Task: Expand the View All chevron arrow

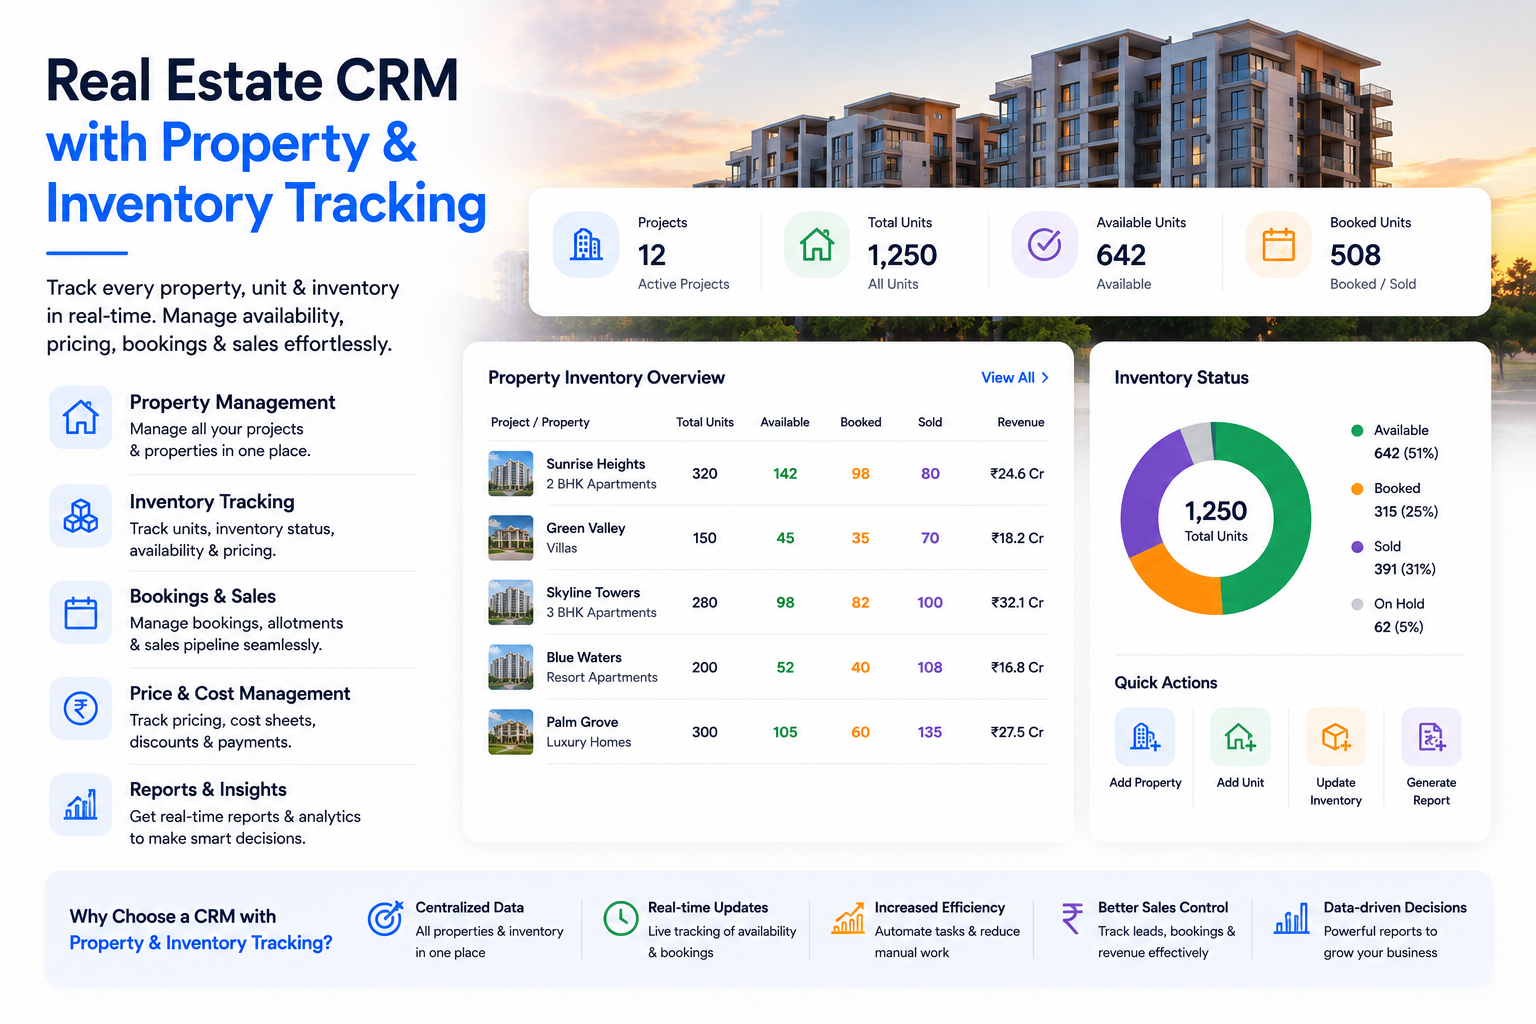Action: coord(1045,377)
